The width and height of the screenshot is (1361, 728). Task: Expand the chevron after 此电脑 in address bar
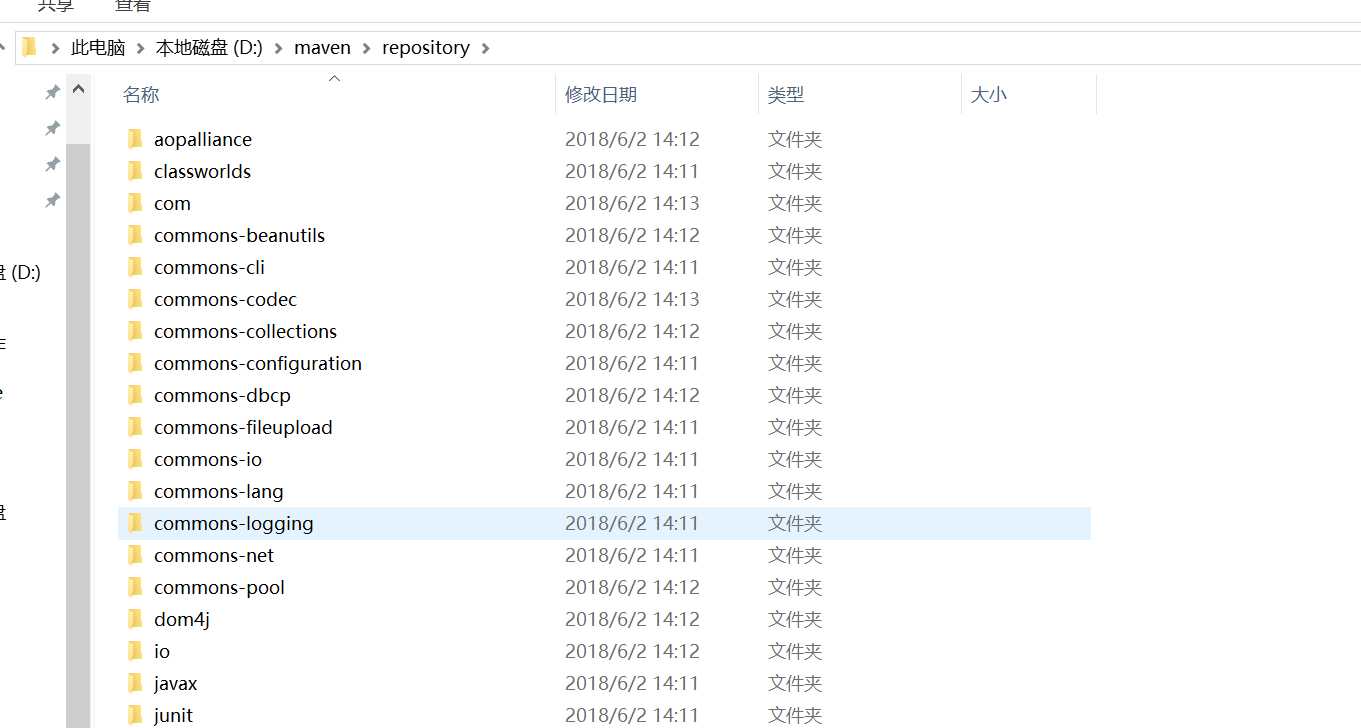(139, 48)
